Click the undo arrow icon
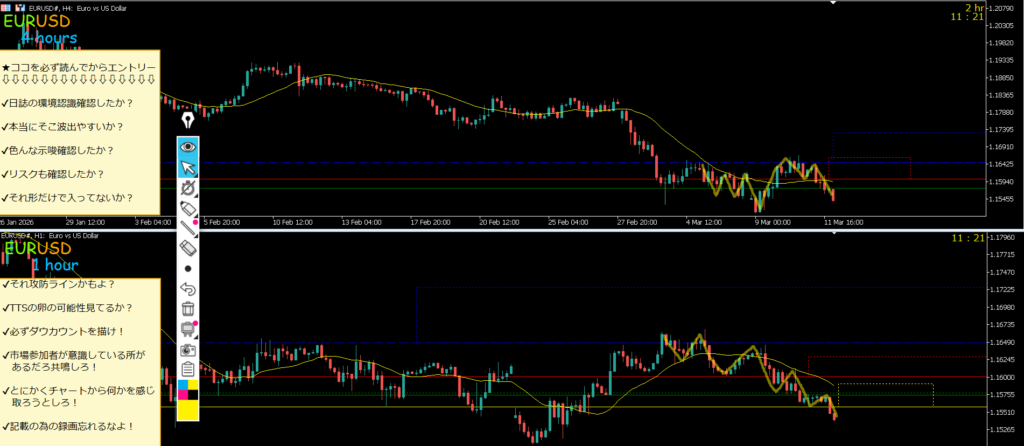Viewport: 1024px width, 446px height. [187, 288]
